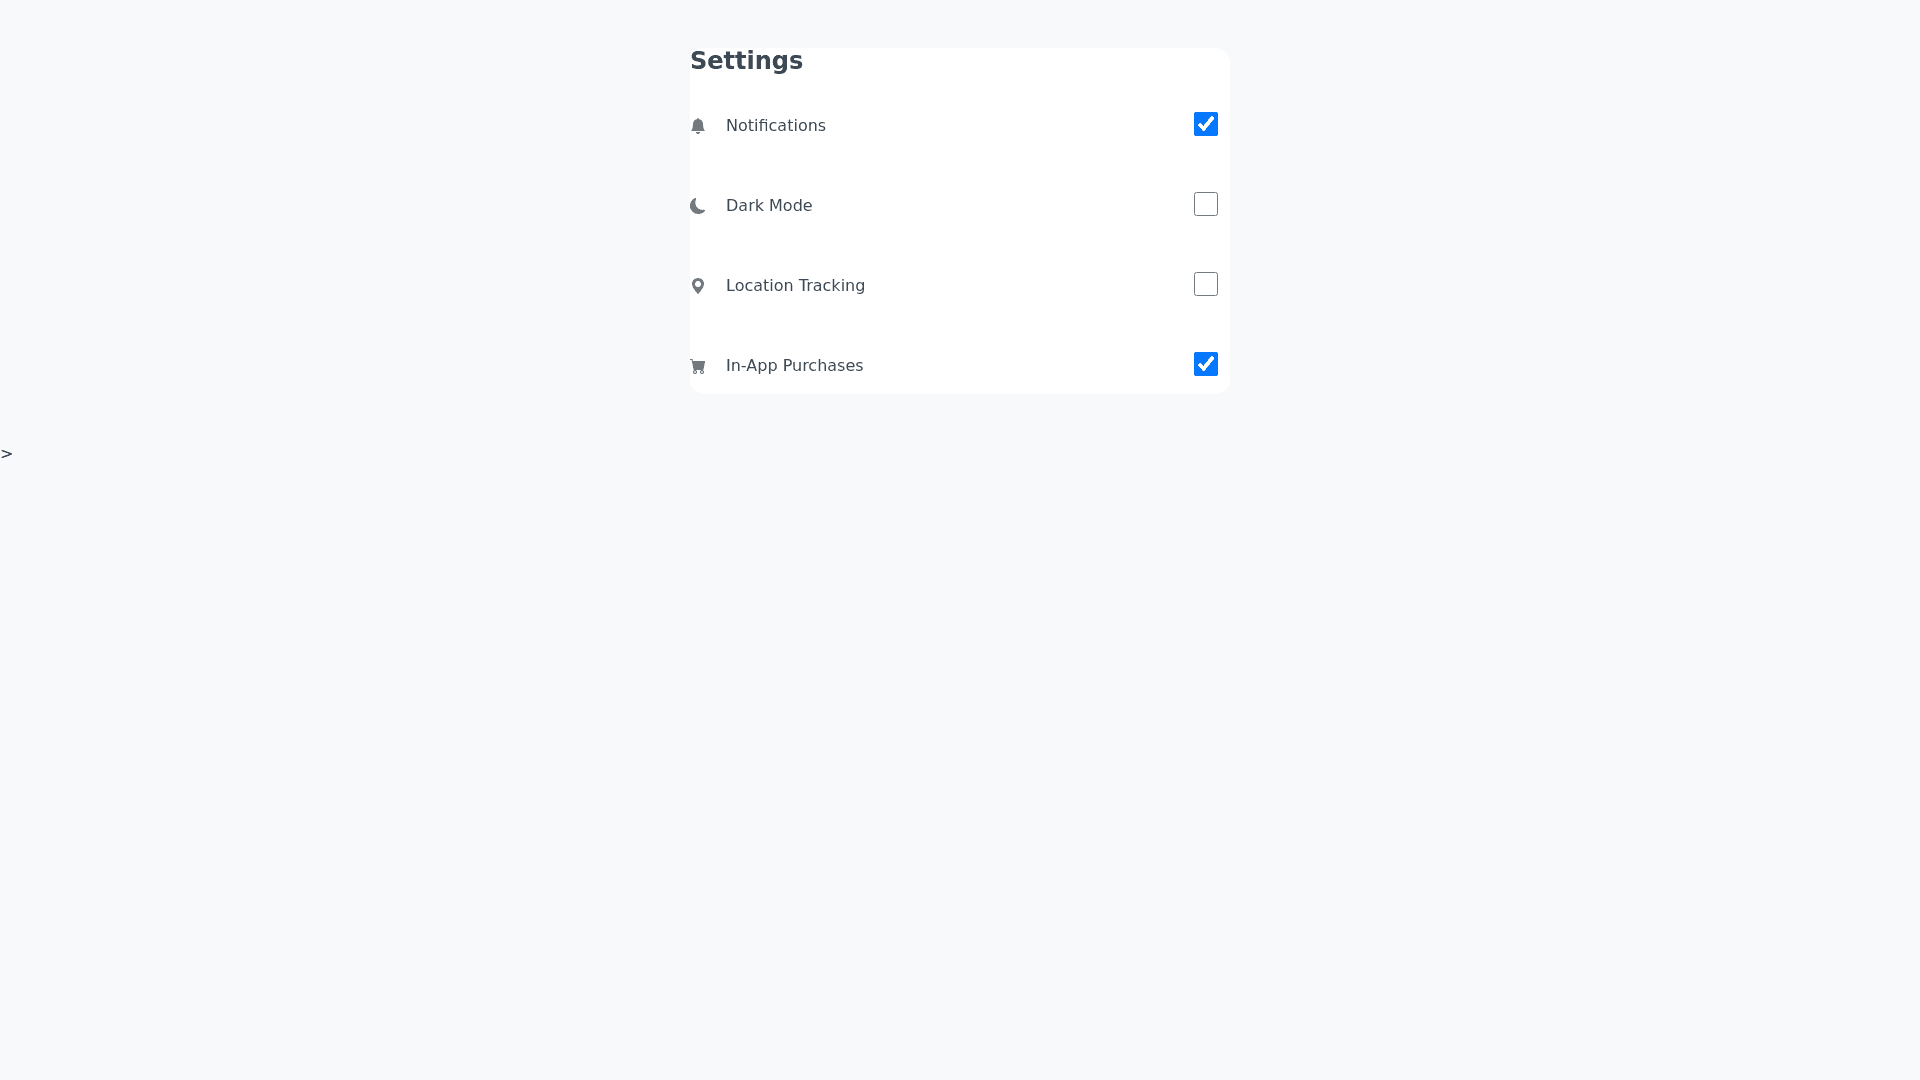Click the stray > character at left edge
The width and height of the screenshot is (1920, 1080).
click(x=7, y=454)
